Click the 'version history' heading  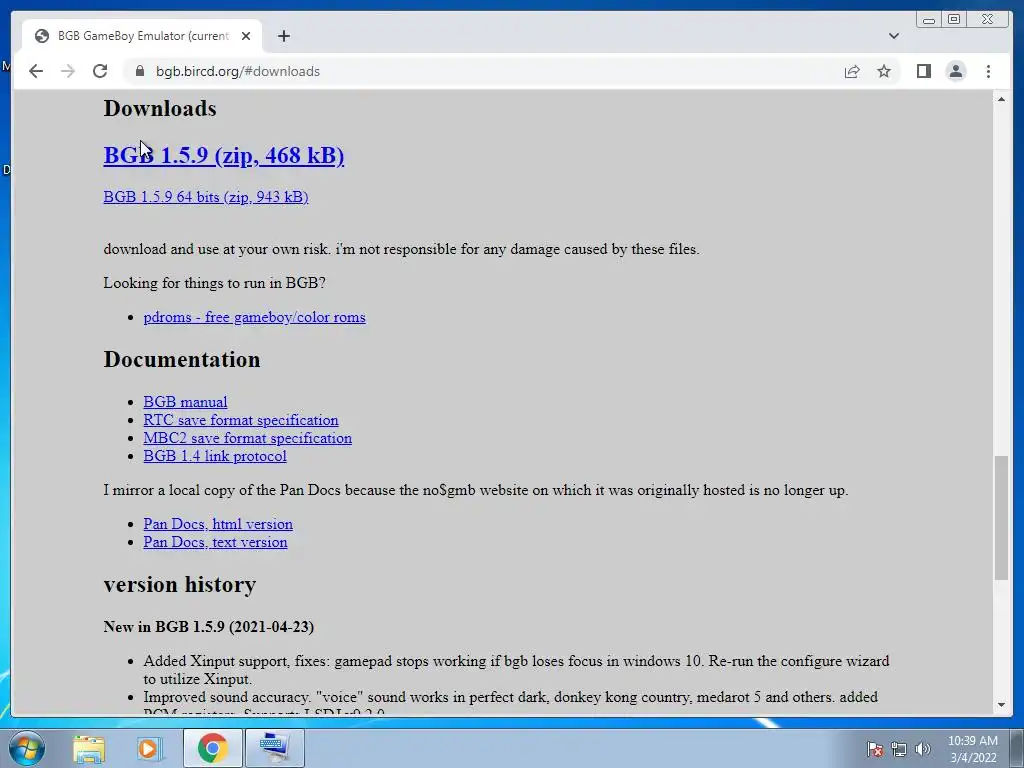tap(180, 584)
